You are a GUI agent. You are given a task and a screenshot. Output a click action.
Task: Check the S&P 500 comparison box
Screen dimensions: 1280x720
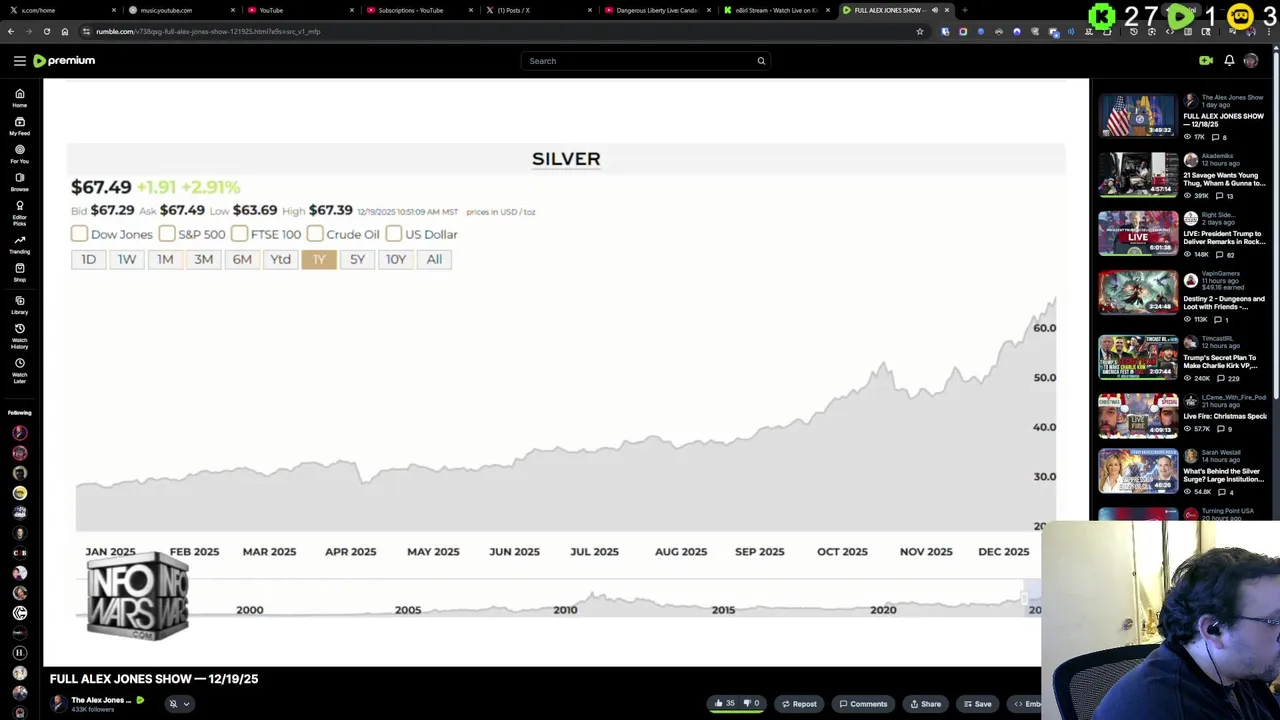coord(167,234)
